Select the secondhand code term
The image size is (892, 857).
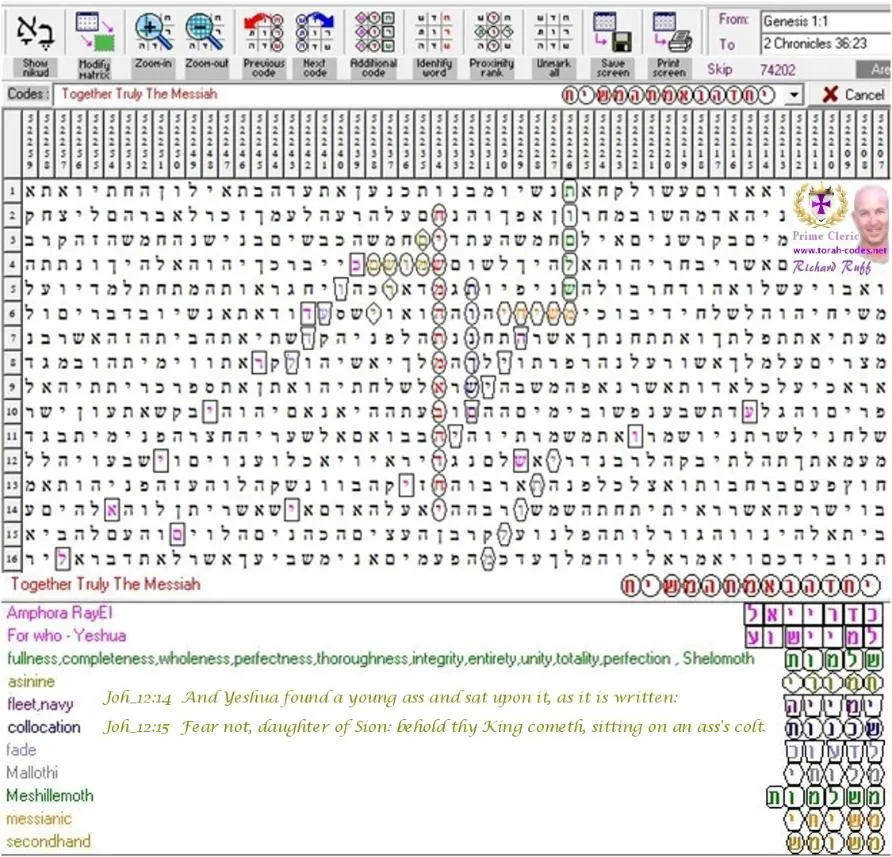(x=48, y=841)
